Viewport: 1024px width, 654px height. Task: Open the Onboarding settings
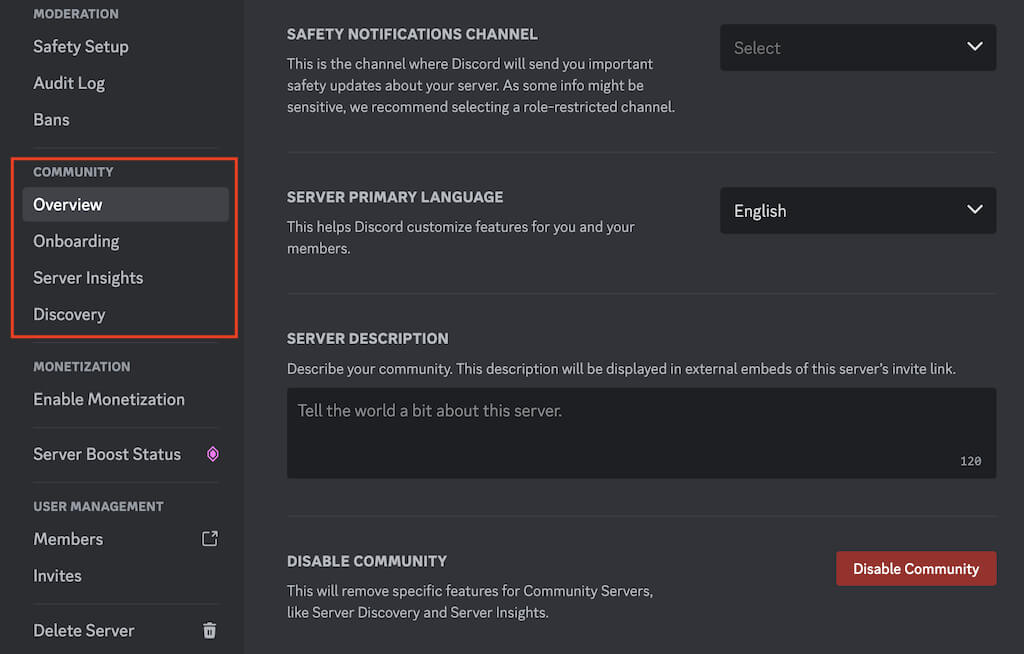[76, 241]
